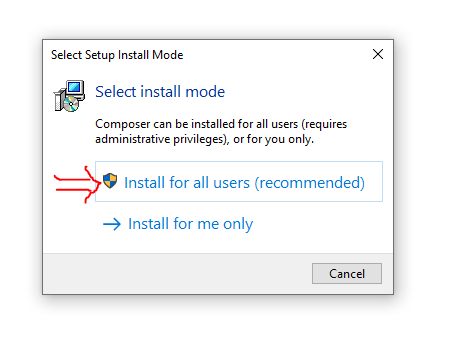Image resolution: width=459 pixels, height=361 pixels.
Task: Choose Install for all users (recommended)
Action: (x=239, y=182)
